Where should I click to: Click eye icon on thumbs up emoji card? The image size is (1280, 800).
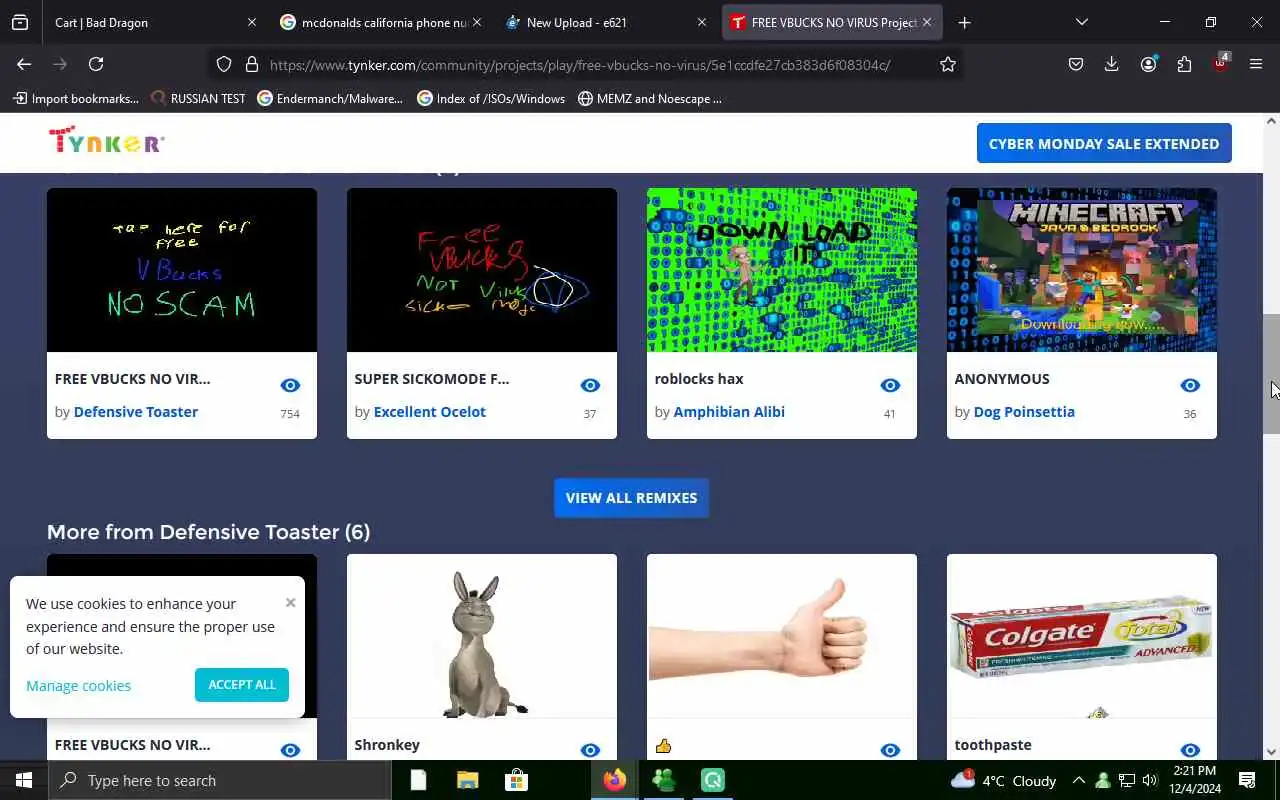[x=890, y=750]
